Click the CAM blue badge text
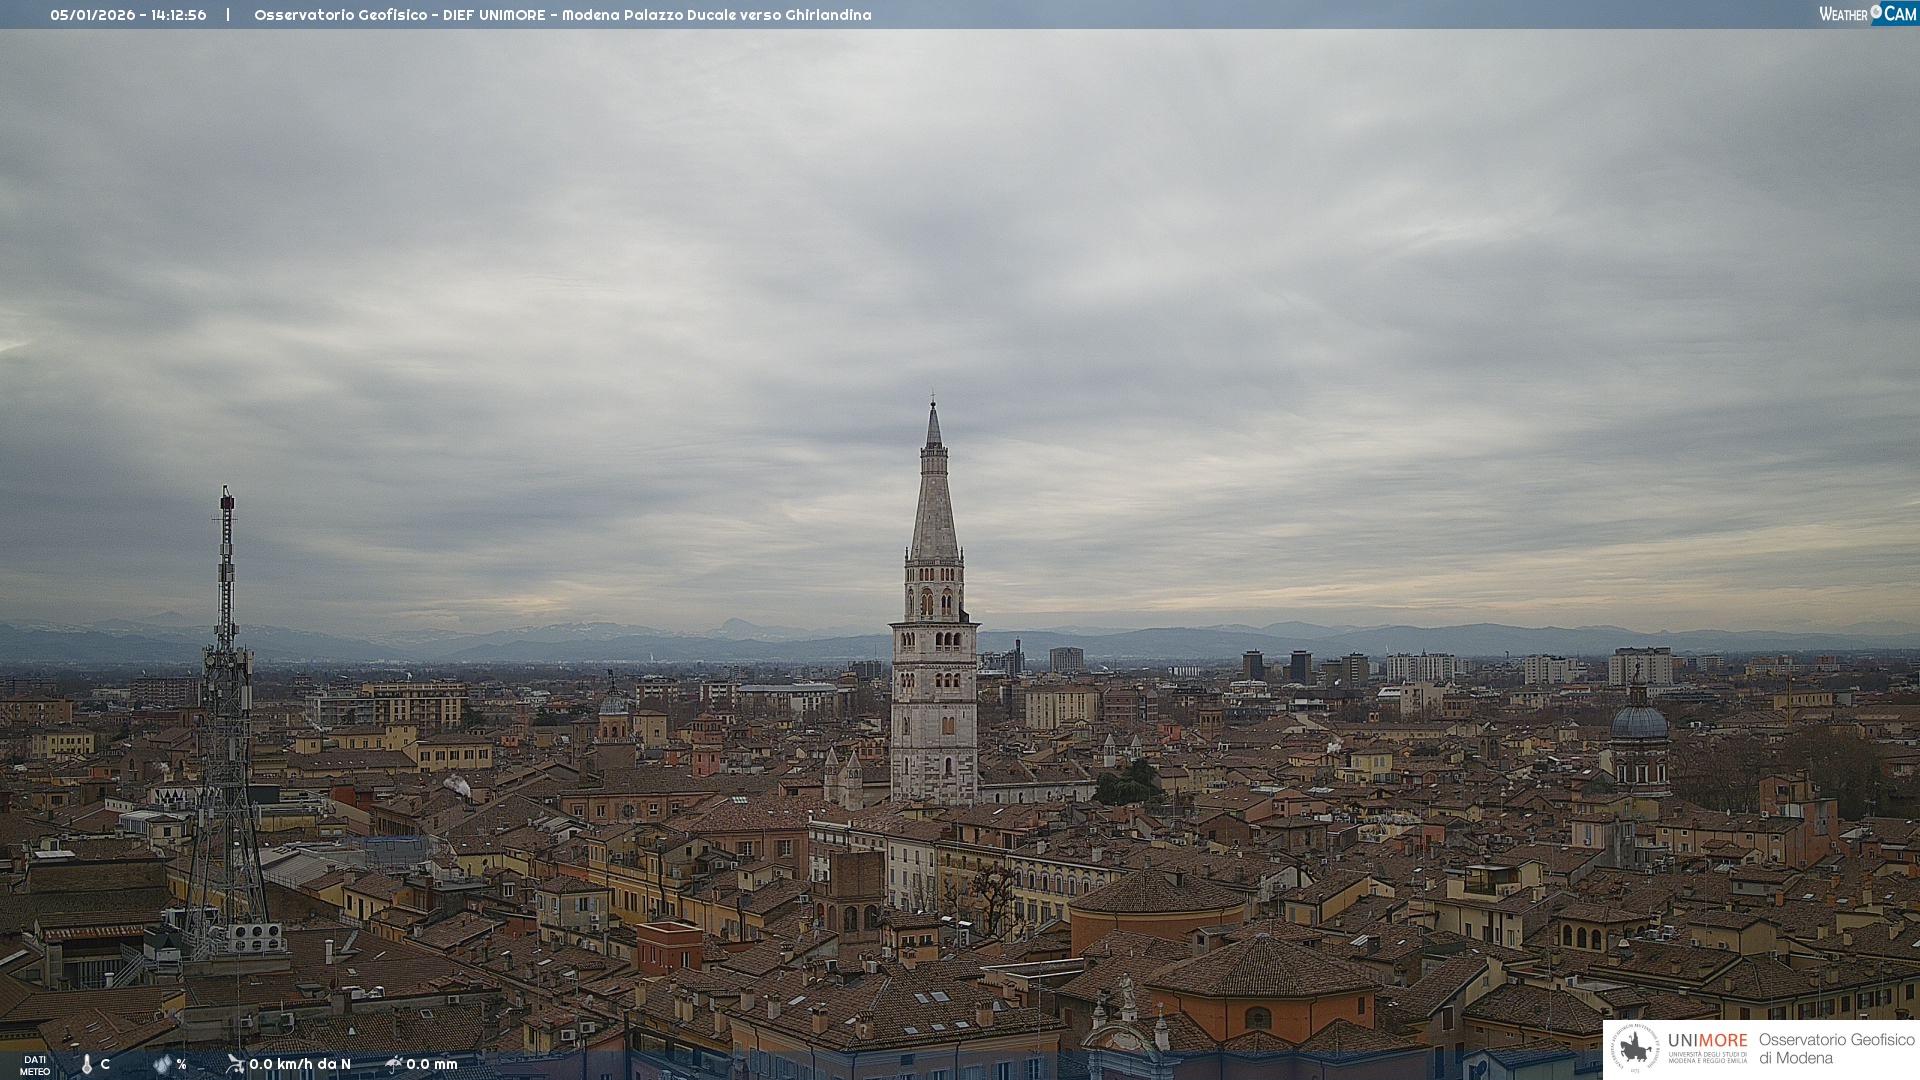Image resolution: width=1920 pixels, height=1080 pixels. coord(1900,14)
